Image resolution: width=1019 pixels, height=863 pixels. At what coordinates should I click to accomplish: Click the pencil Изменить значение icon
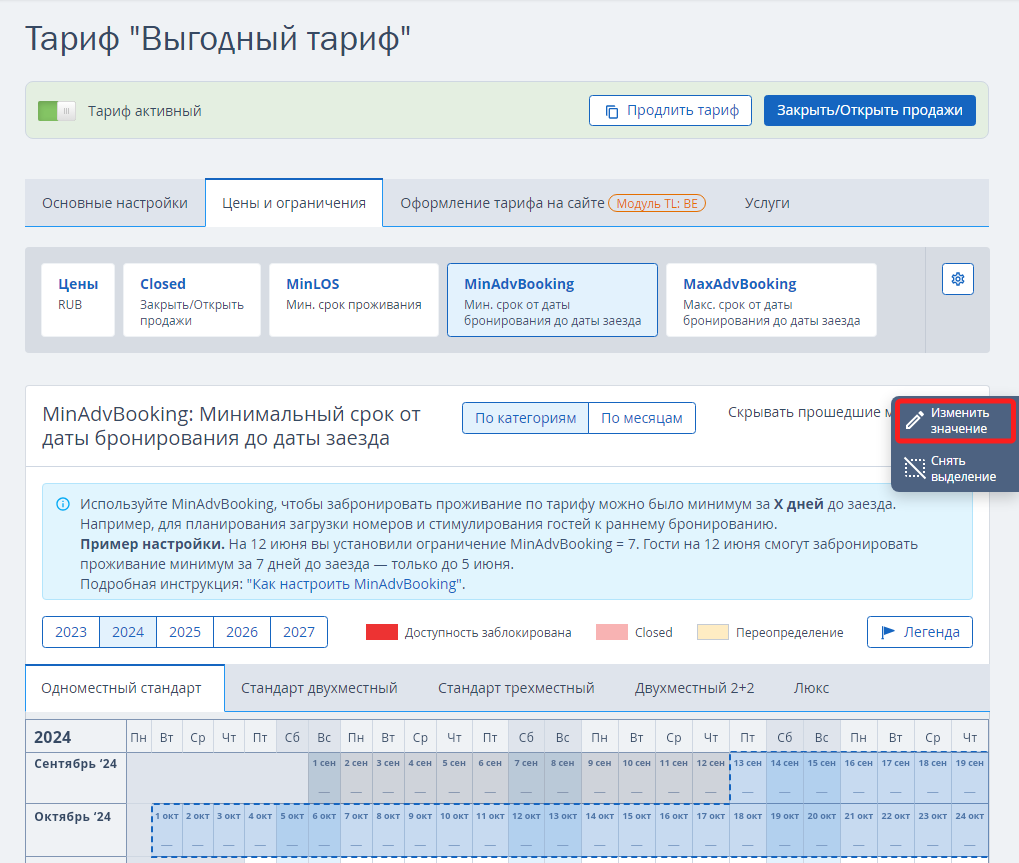(914, 420)
